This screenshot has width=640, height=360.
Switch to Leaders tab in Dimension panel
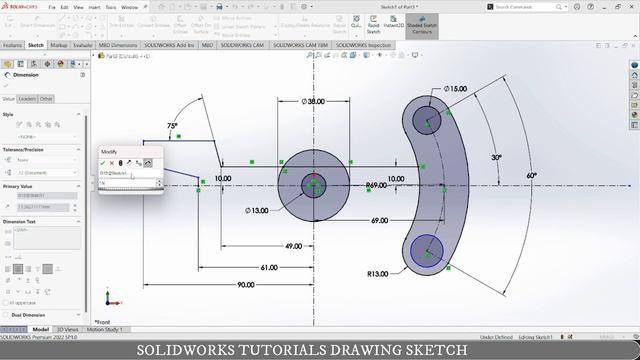click(27, 99)
